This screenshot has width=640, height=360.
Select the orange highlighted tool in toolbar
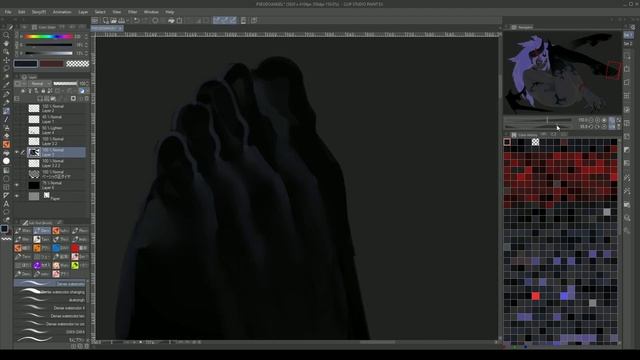pos(6,144)
